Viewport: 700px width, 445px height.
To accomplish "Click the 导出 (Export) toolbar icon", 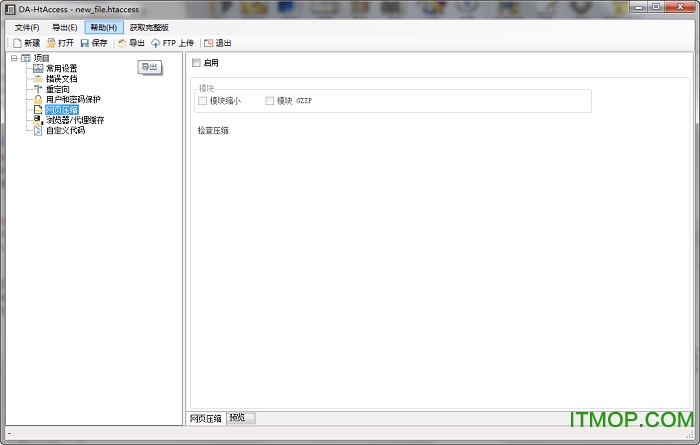I will 121,43.
